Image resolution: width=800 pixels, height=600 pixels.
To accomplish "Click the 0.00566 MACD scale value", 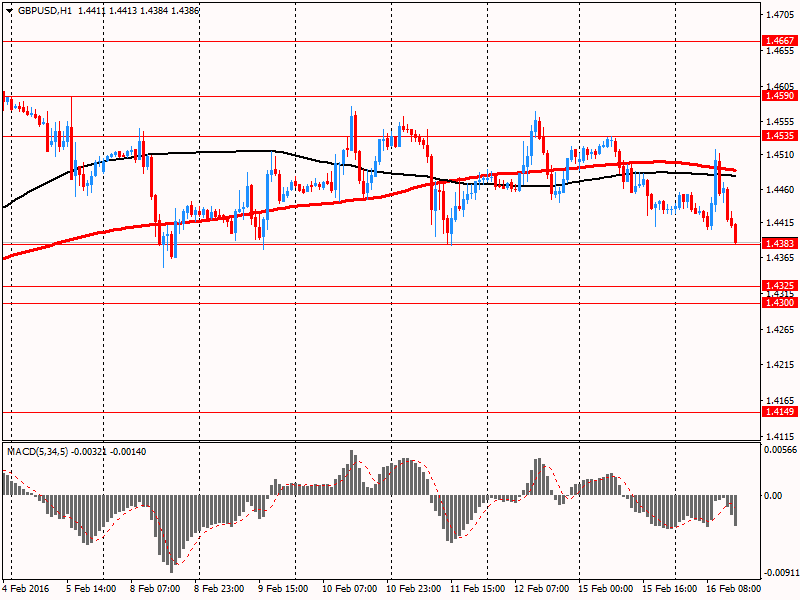I will tap(779, 451).
